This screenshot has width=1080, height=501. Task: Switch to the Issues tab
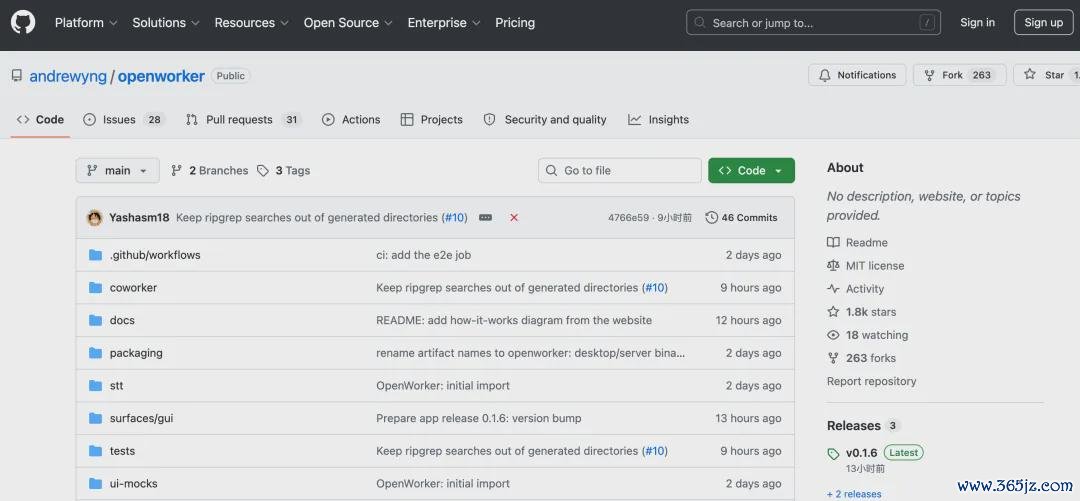click(123, 120)
